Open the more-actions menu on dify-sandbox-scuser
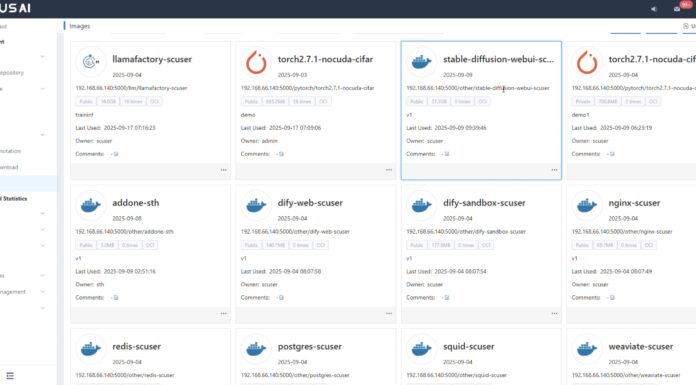The height and width of the screenshot is (385, 696). click(x=554, y=314)
